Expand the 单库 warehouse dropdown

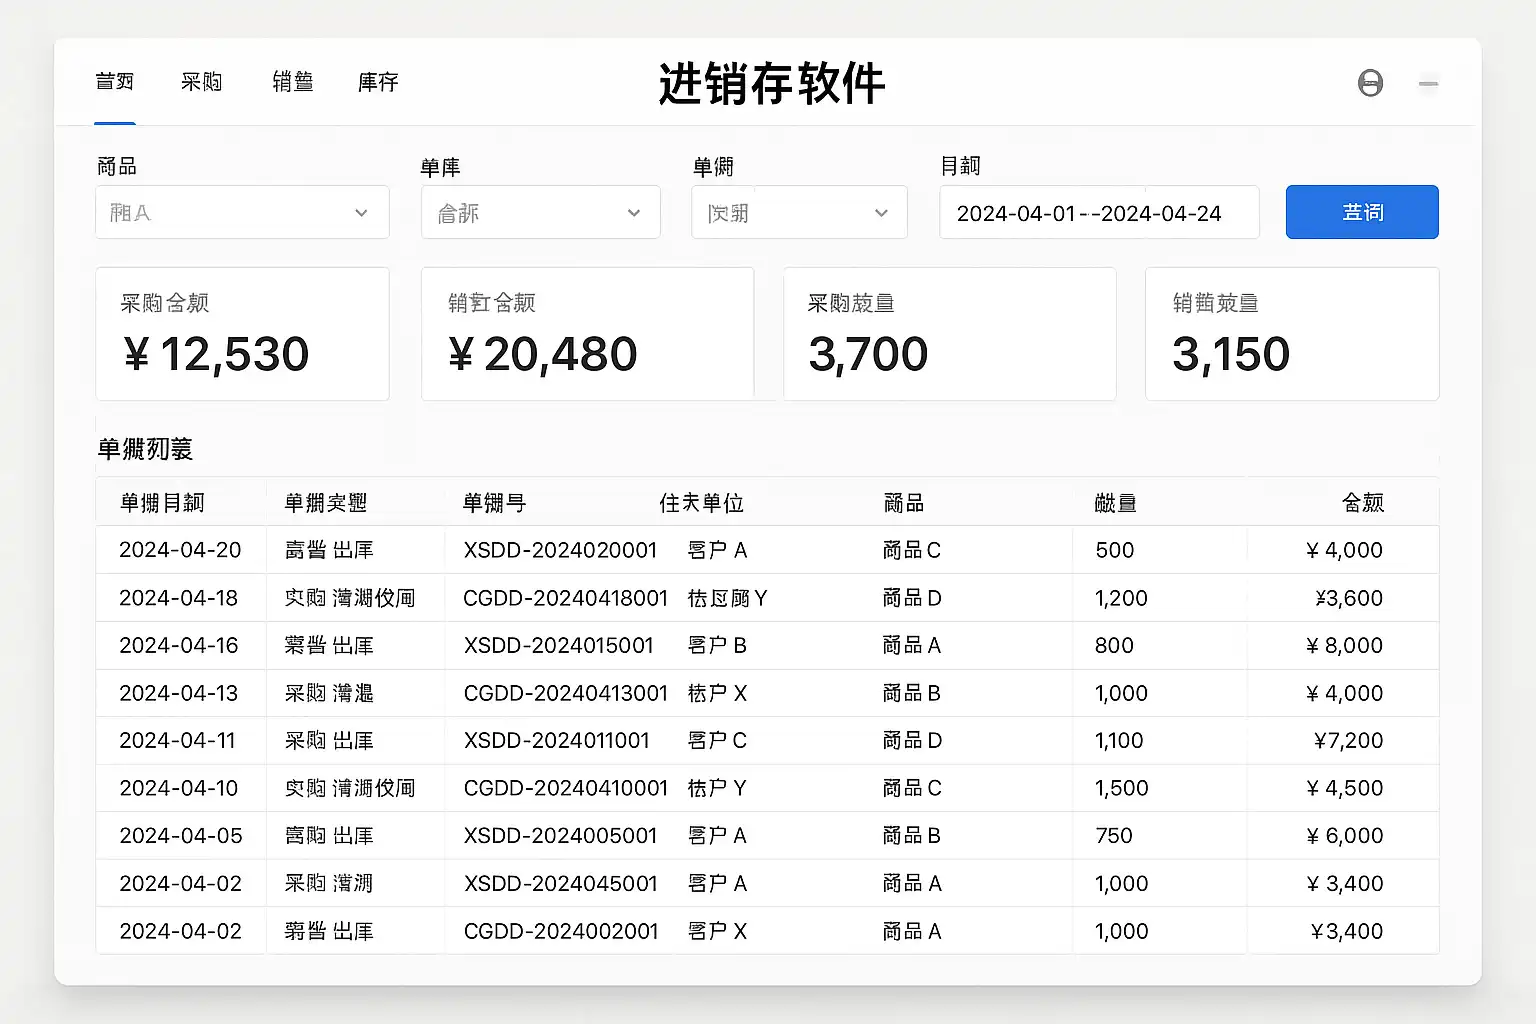point(540,212)
